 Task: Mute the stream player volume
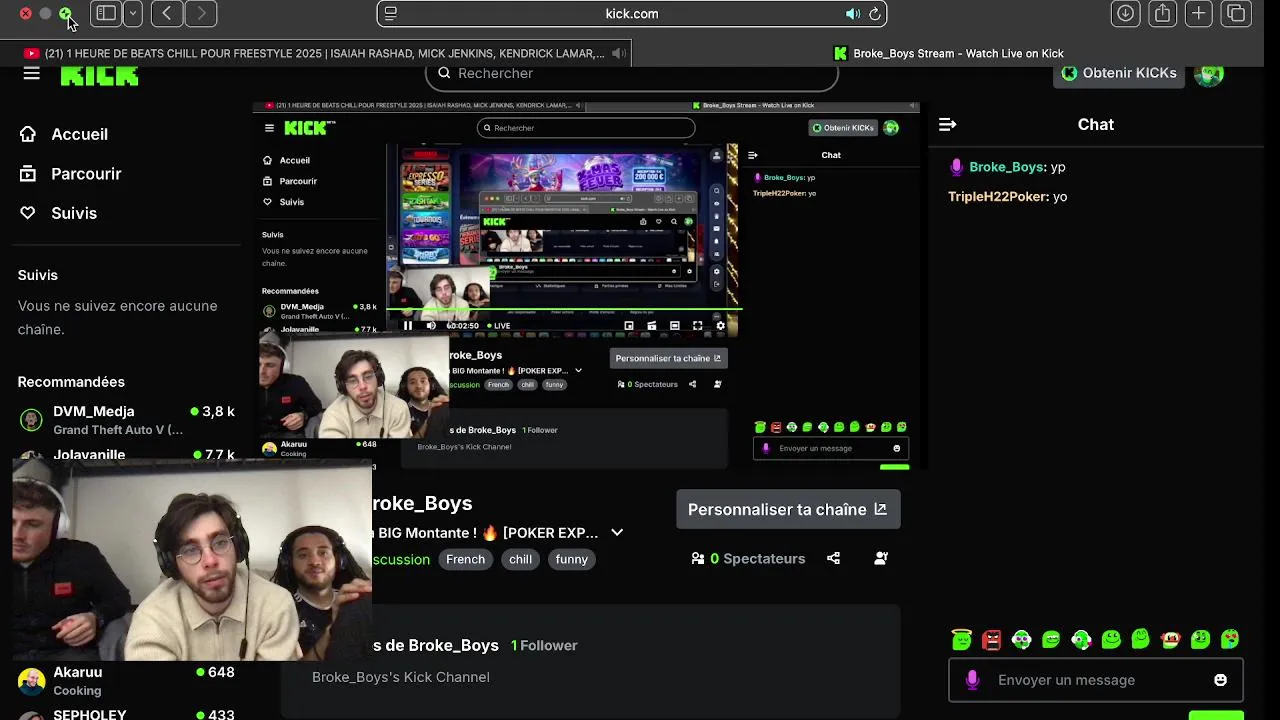pos(431,325)
